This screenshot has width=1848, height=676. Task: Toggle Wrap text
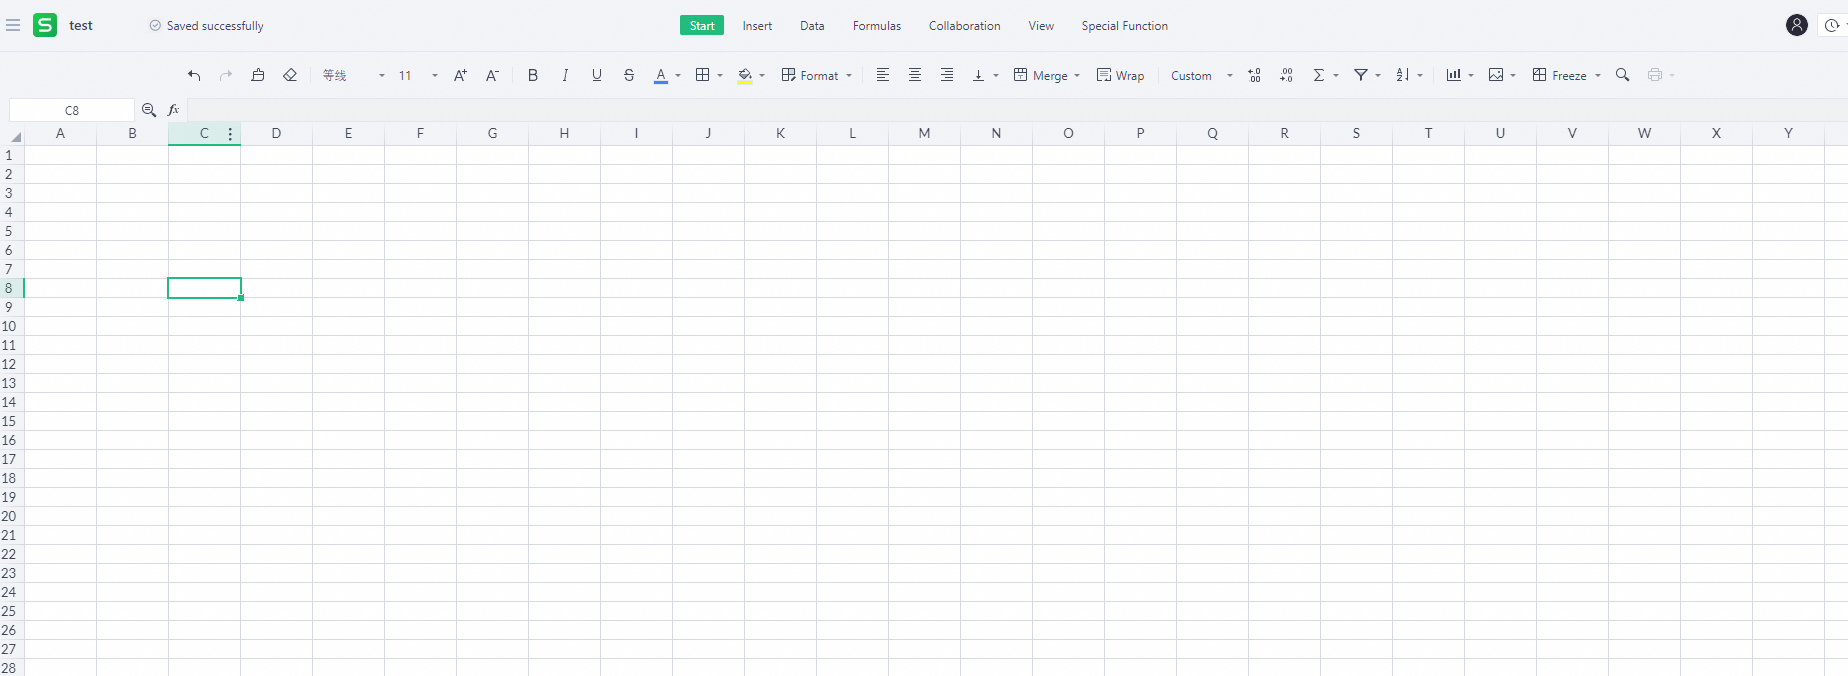1121,75
